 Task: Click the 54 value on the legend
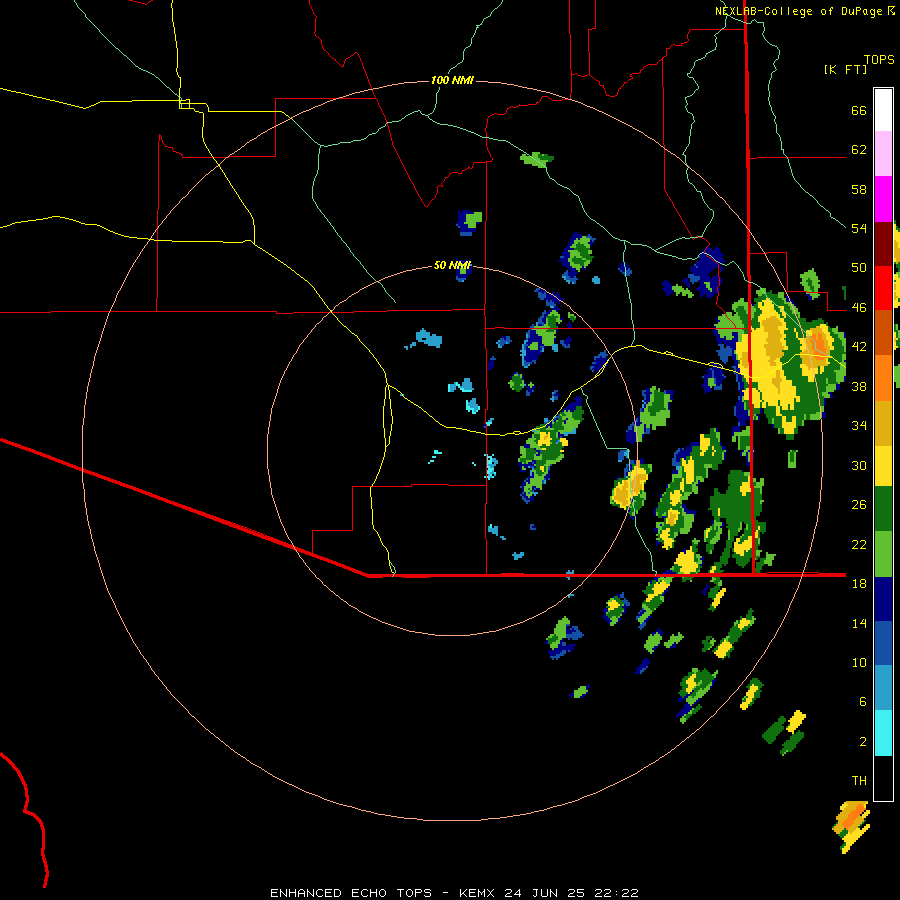[859, 228]
